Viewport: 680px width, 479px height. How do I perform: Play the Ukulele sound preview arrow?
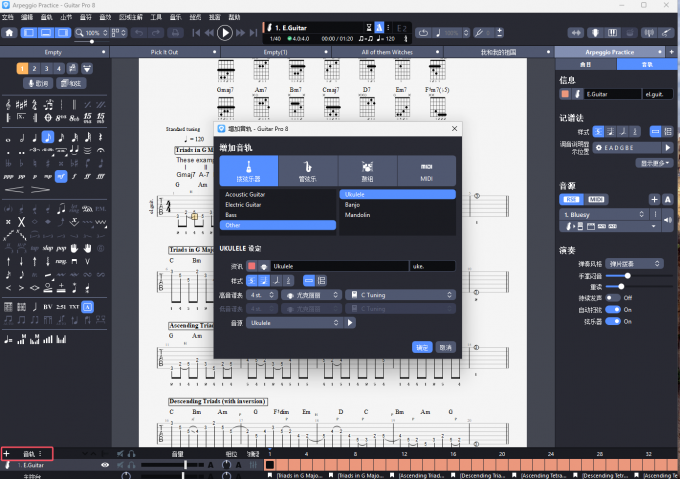(350, 323)
